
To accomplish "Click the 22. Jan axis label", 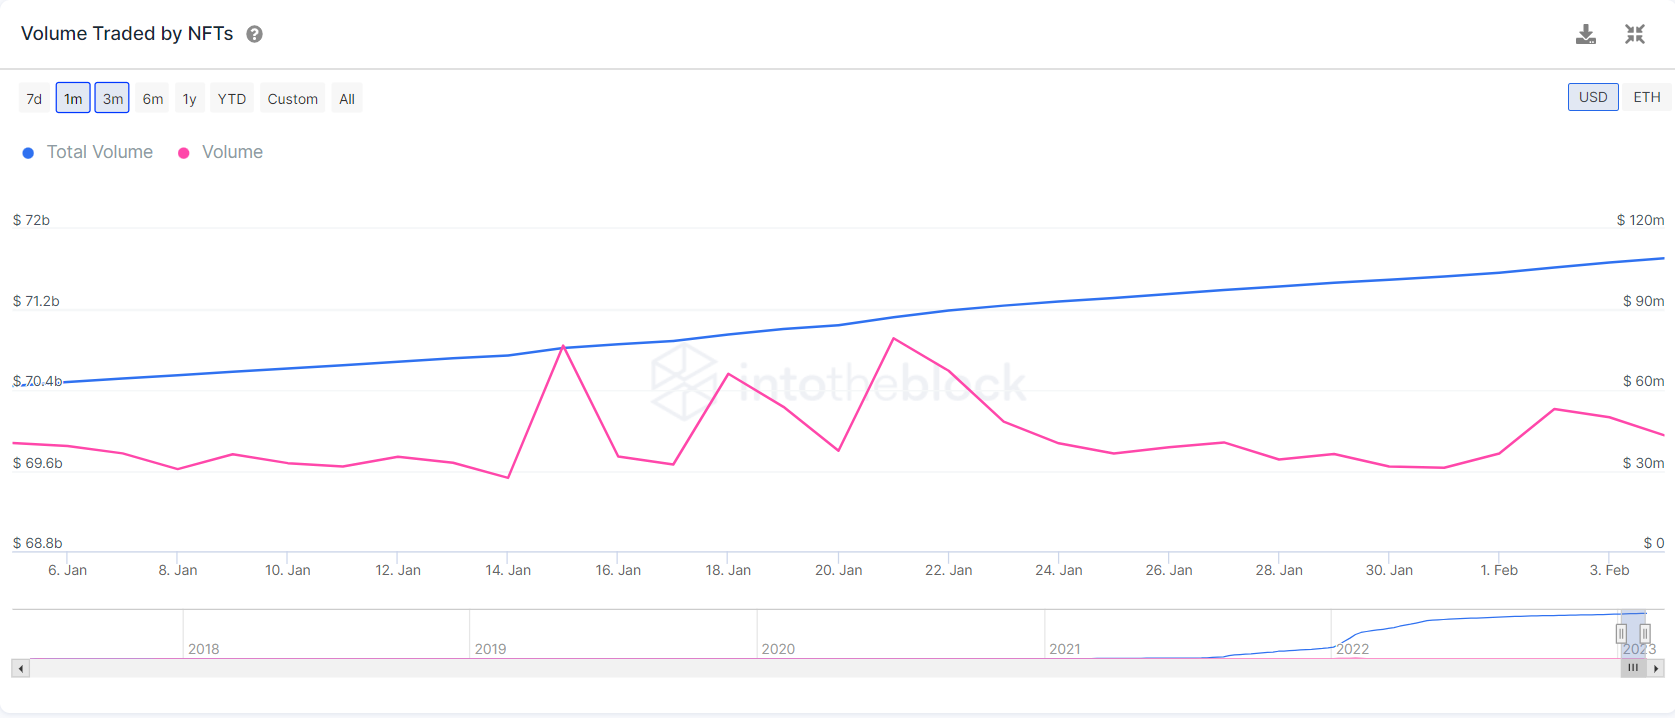I will point(949,570).
